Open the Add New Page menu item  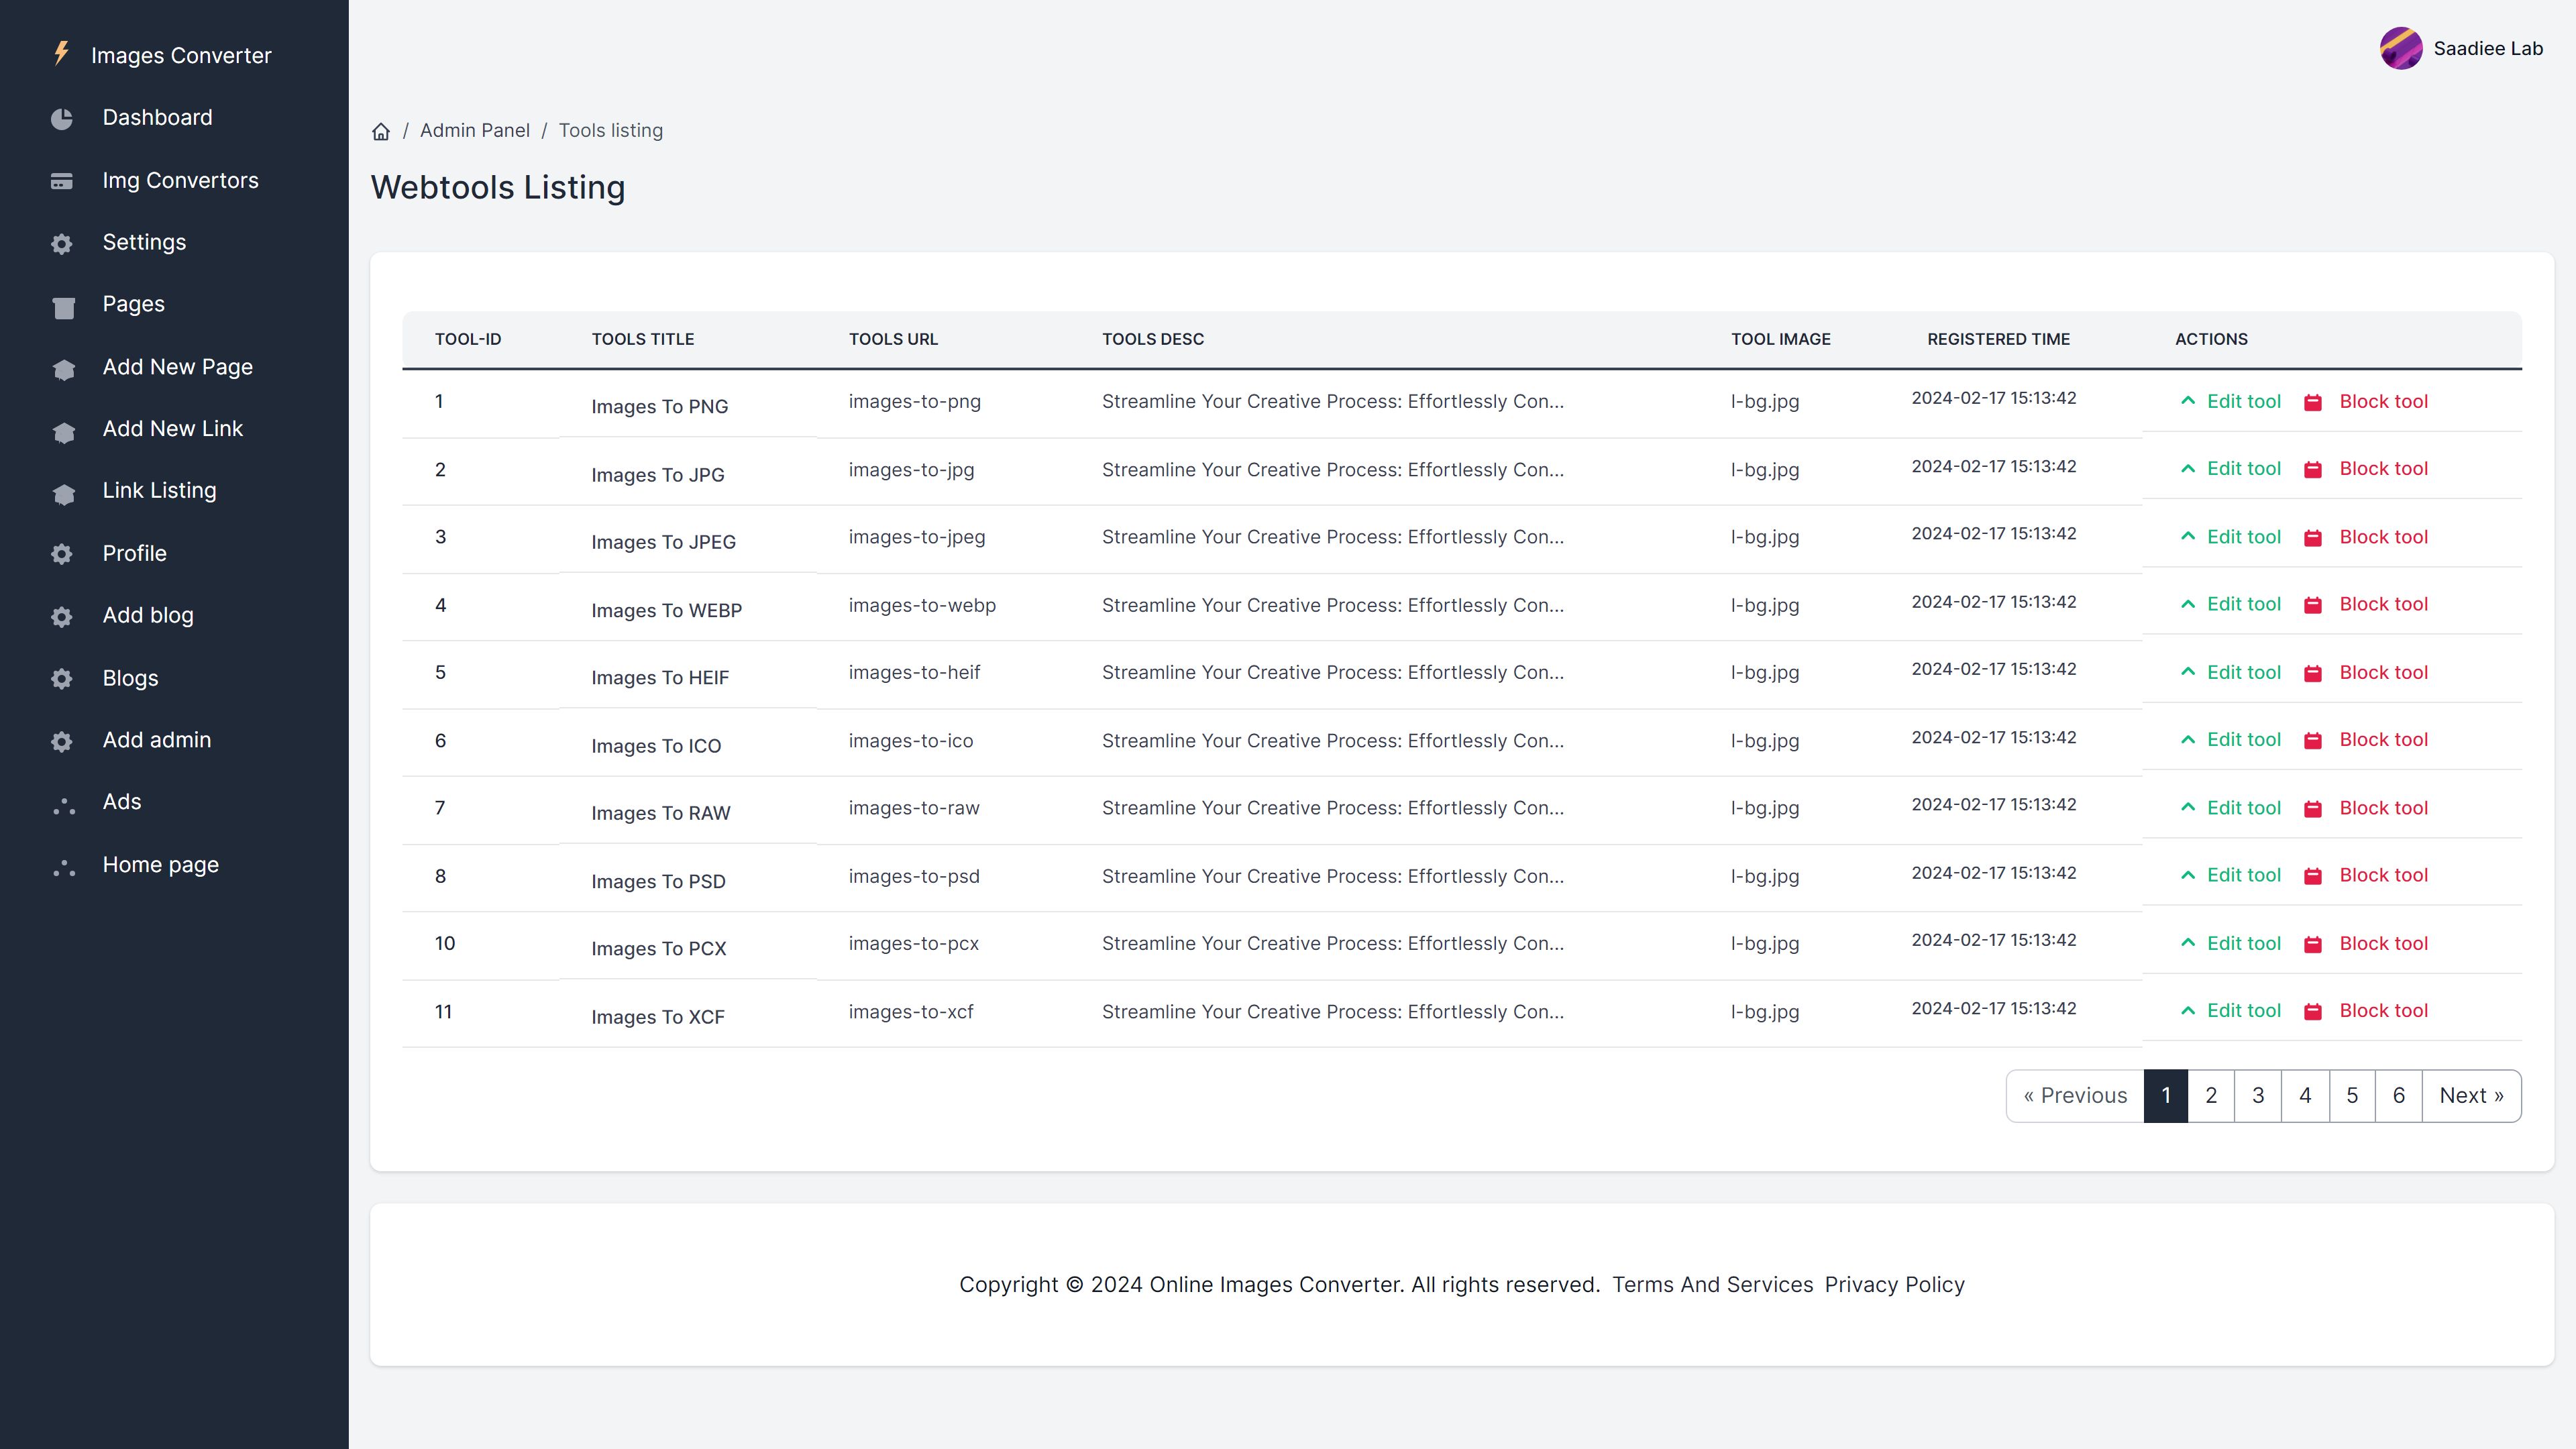pyautogui.click(x=177, y=367)
